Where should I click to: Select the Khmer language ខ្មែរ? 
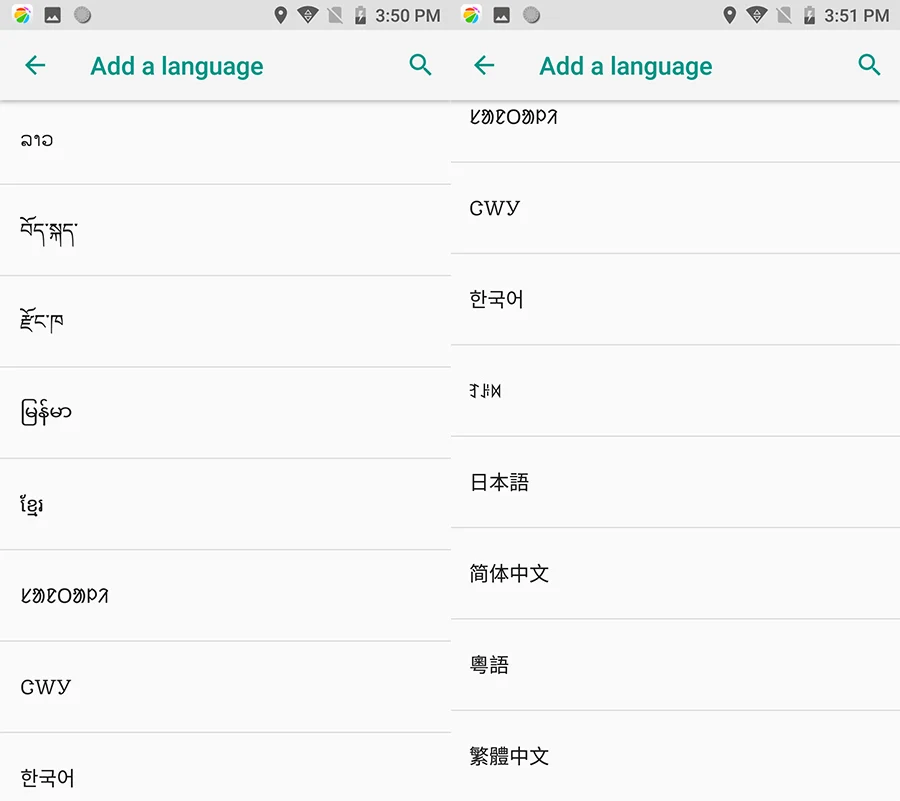point(225,504)
